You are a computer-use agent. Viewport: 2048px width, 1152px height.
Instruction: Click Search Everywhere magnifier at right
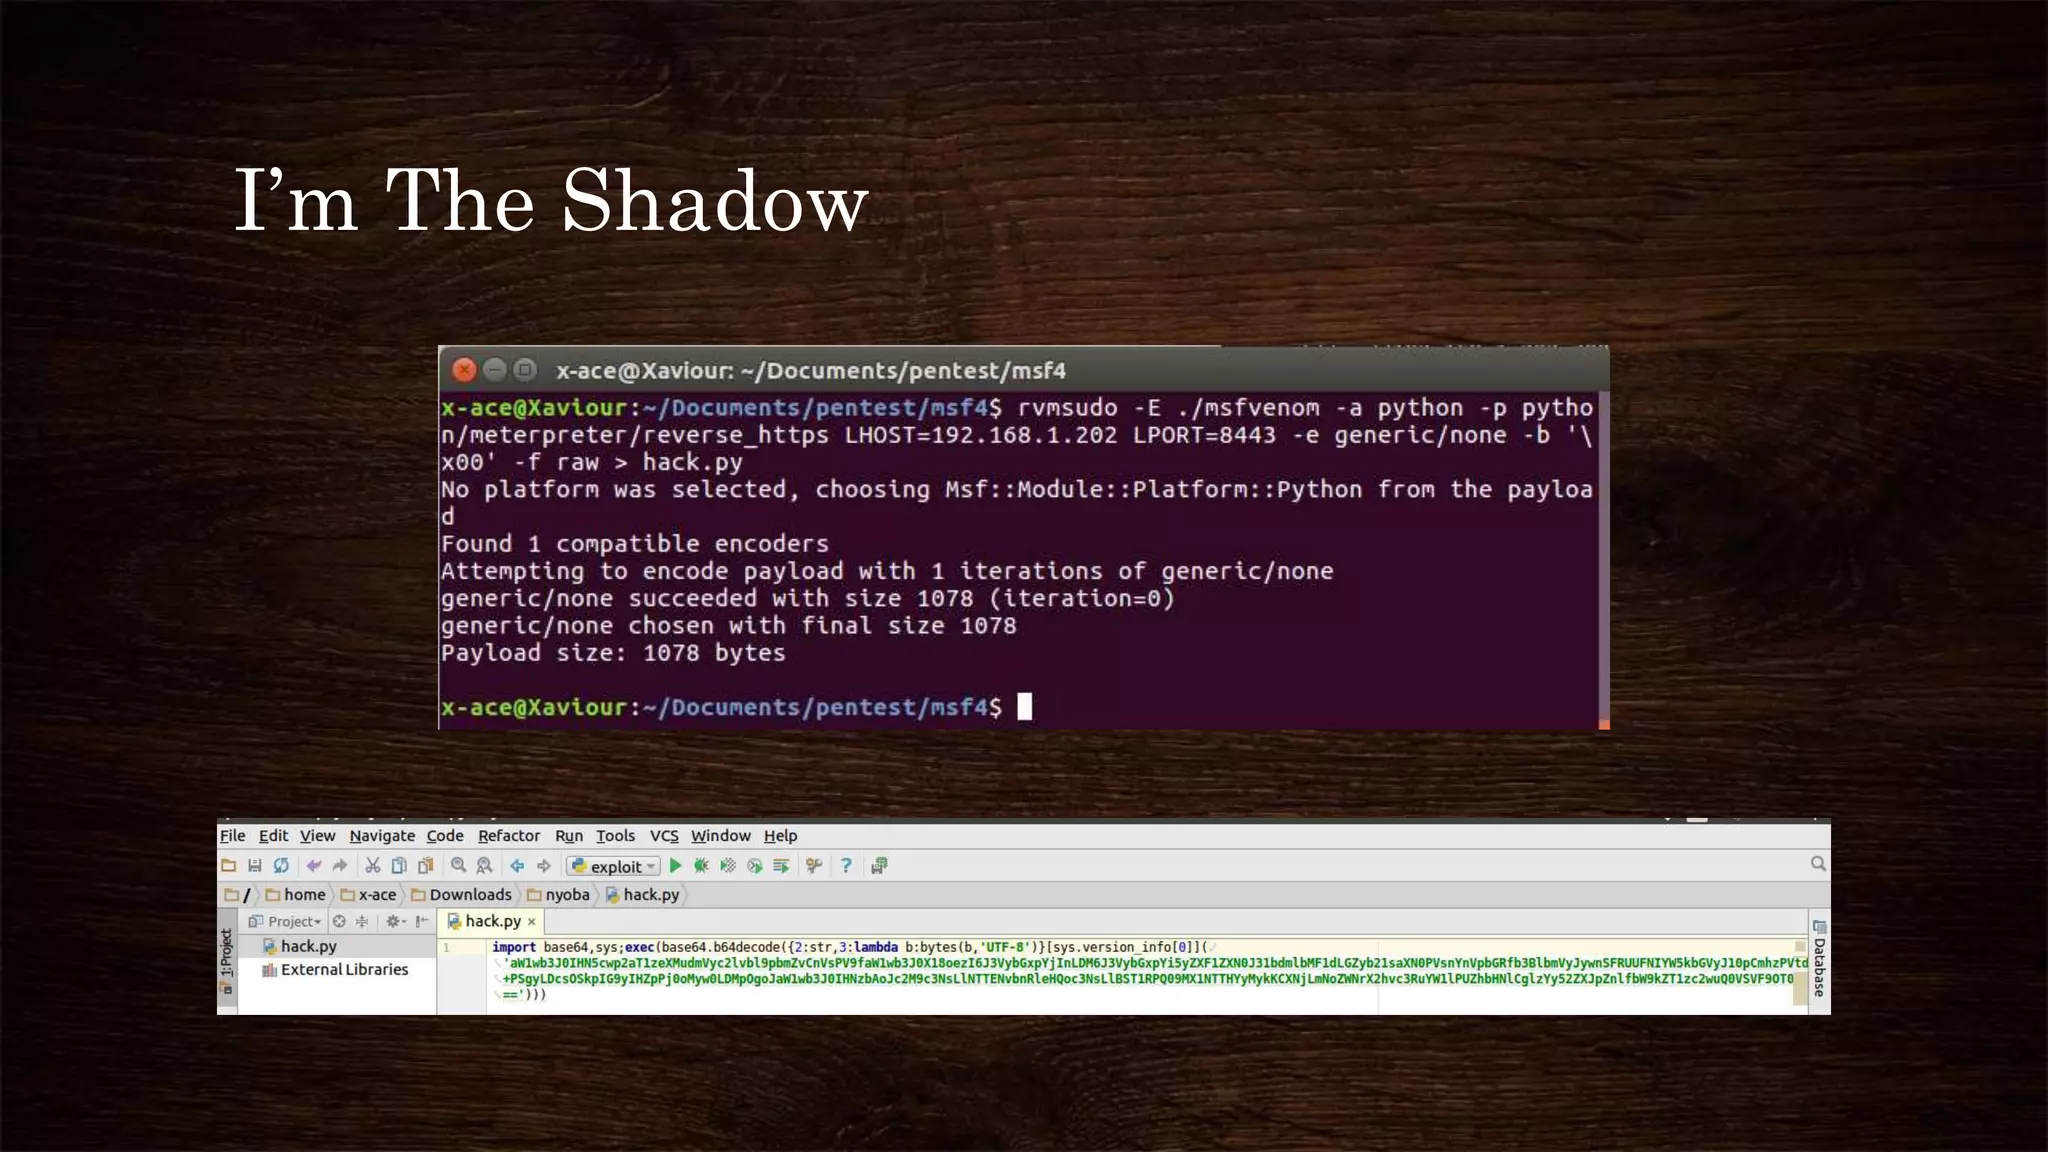tap(1818, 864)
